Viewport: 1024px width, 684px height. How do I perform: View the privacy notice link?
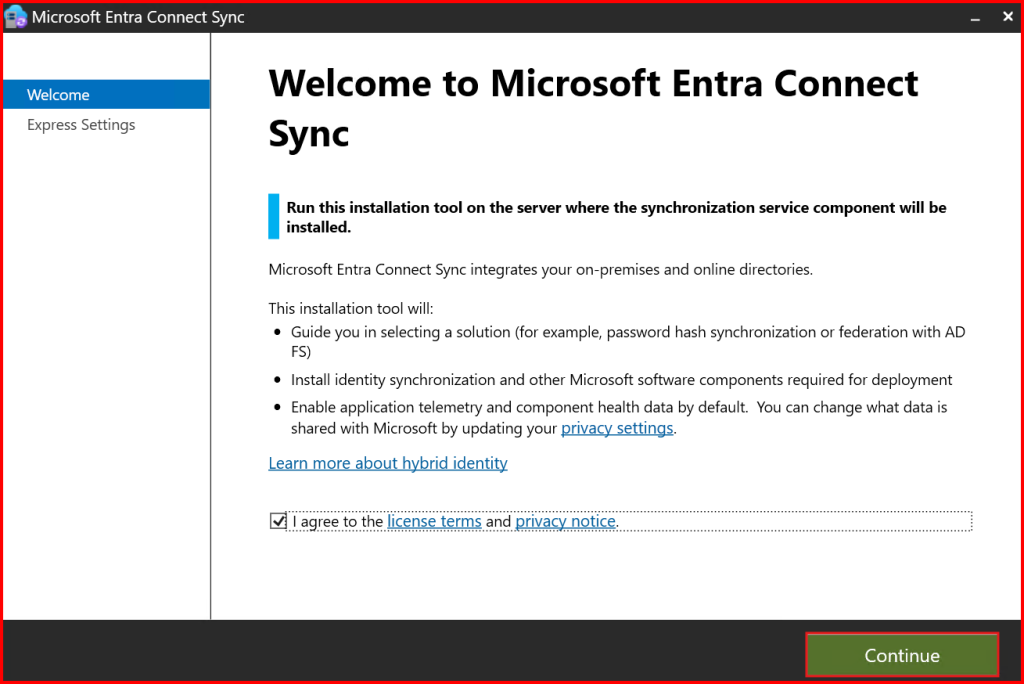click(566, 521)
